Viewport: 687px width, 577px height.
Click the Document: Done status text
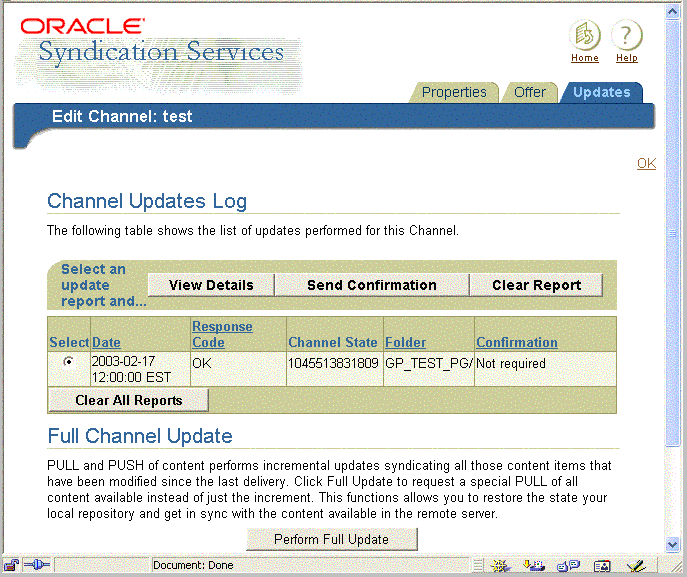click(193, 565)
